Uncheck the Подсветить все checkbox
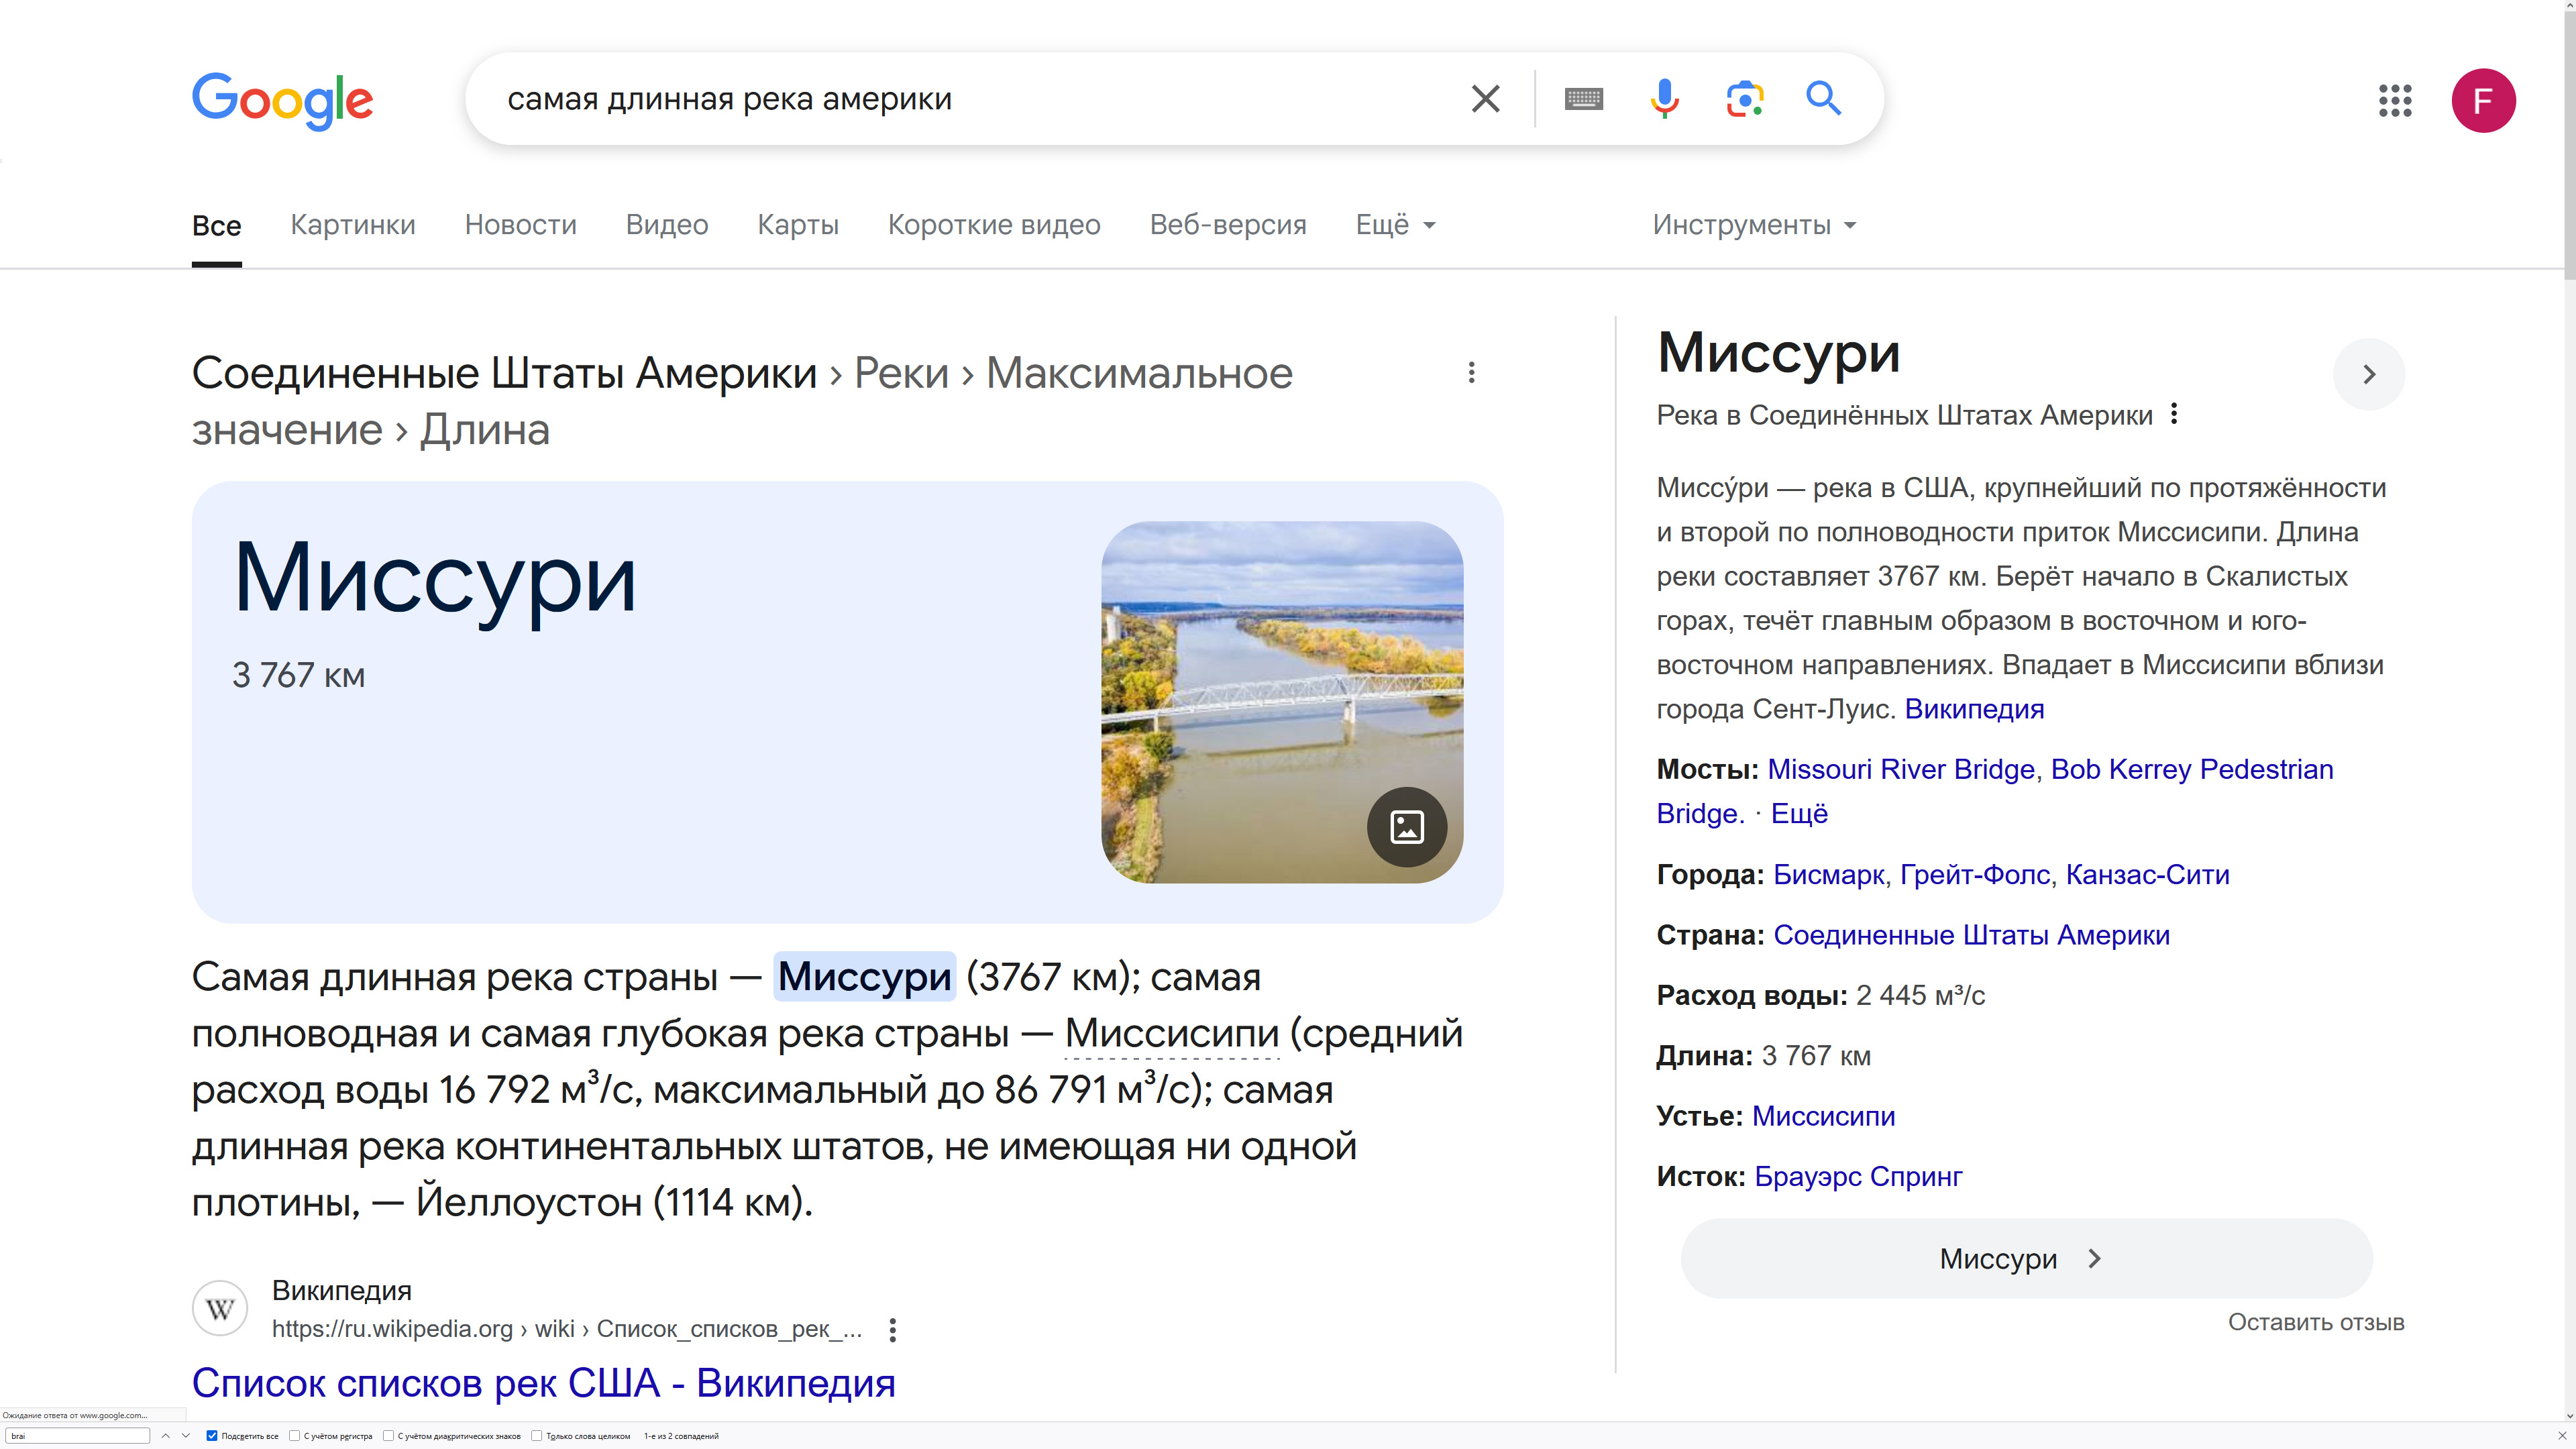 tap(212, 1436)
